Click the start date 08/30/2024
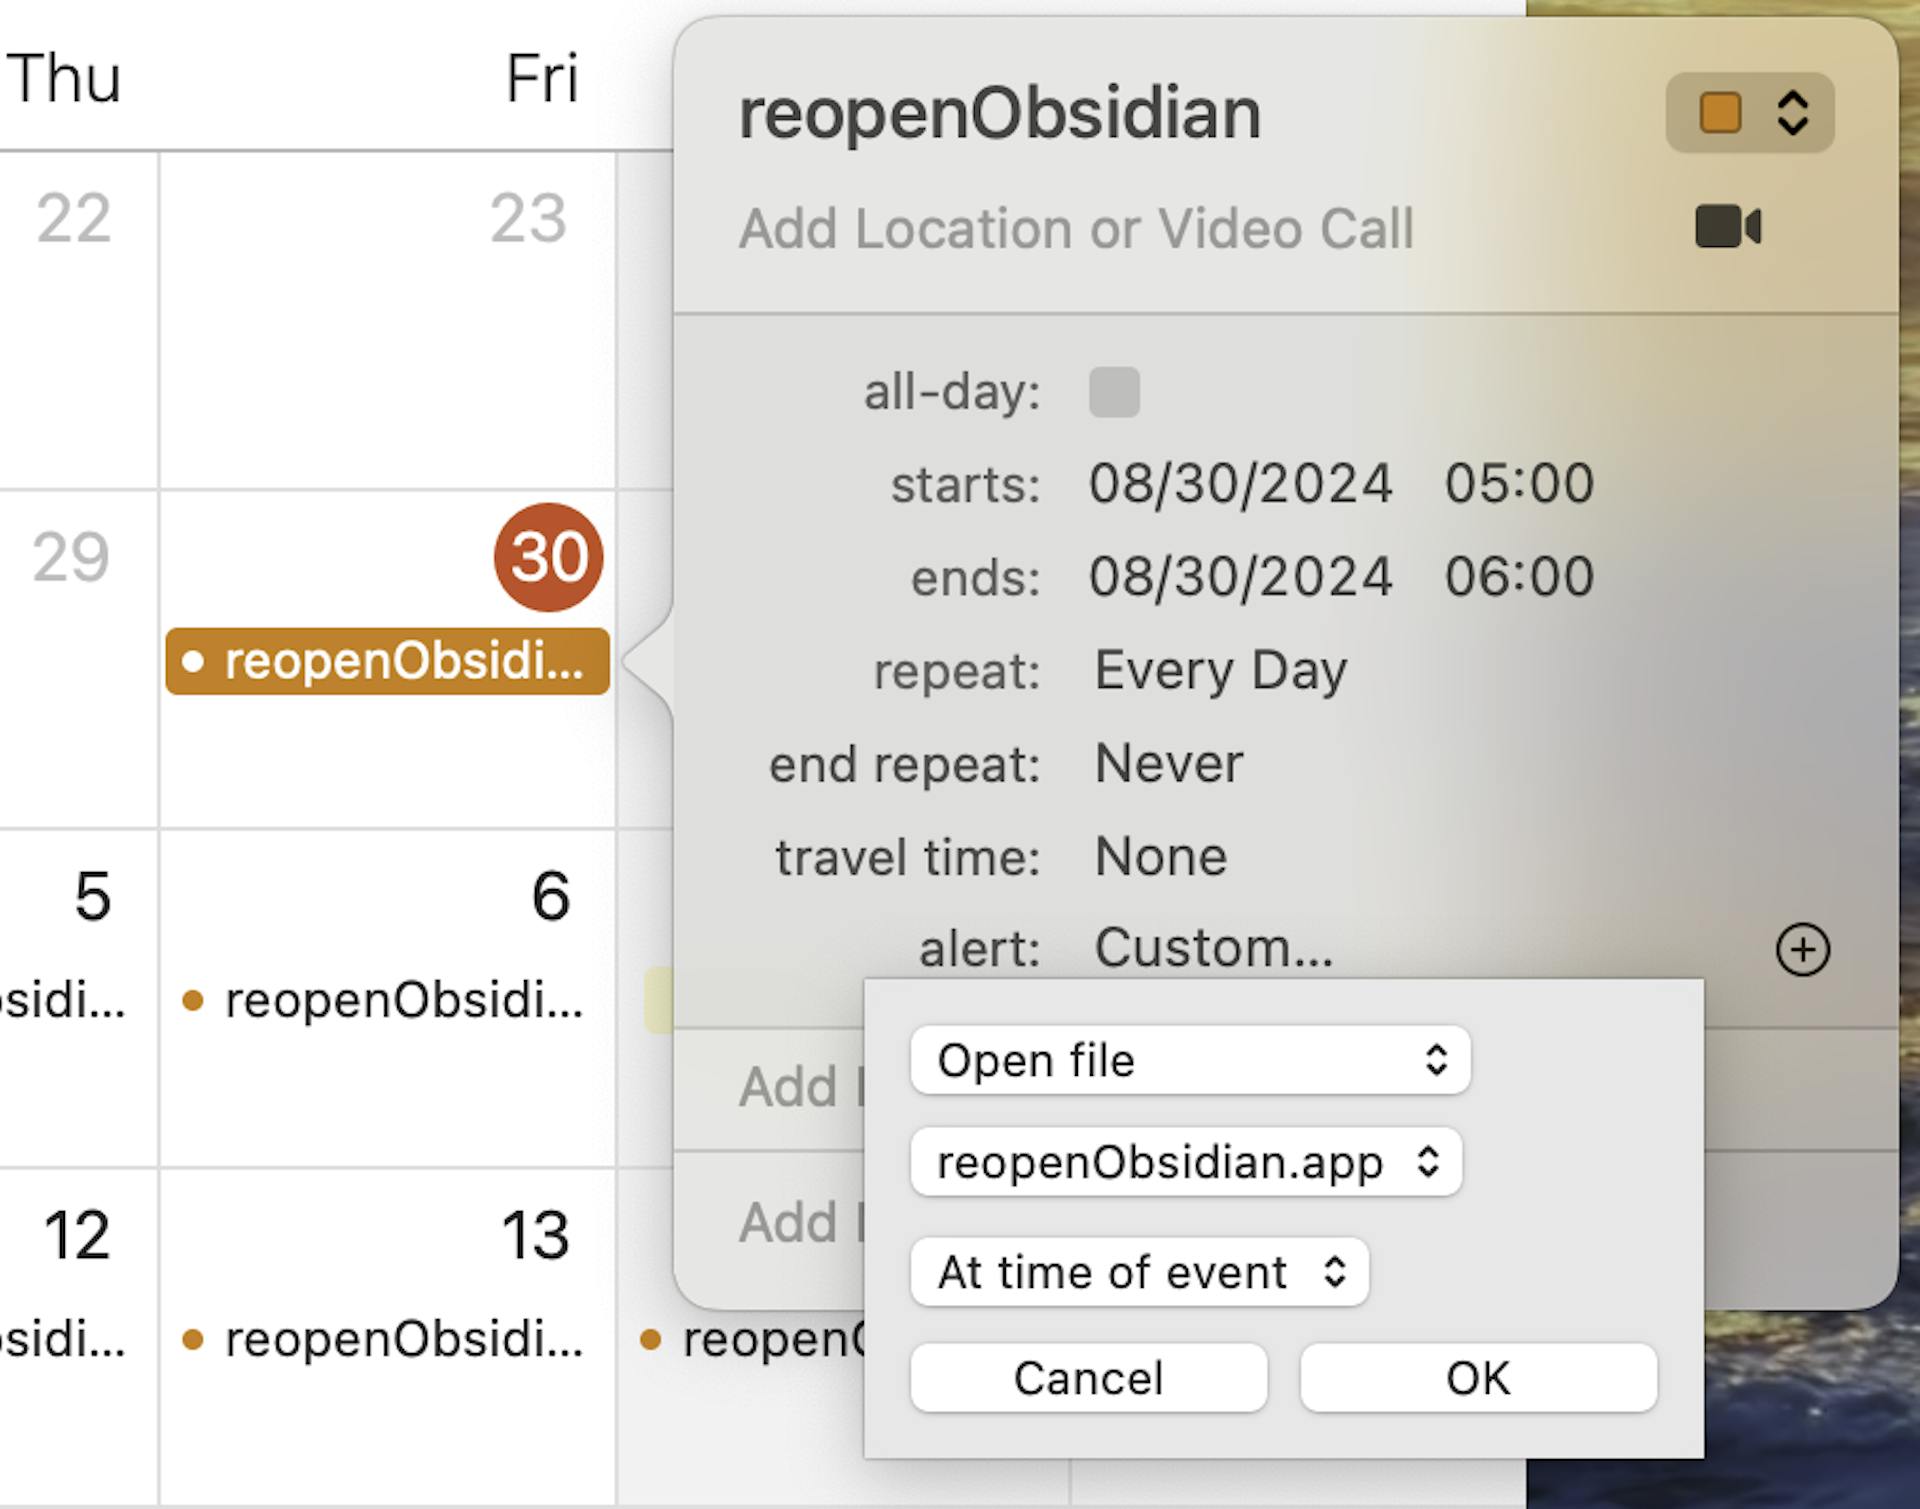 1240,484
